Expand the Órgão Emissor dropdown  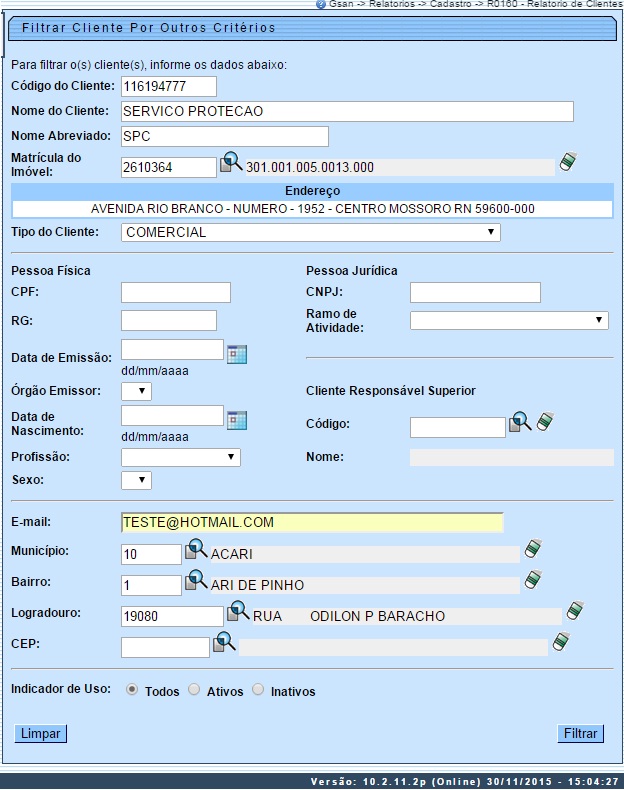[136, 391]
